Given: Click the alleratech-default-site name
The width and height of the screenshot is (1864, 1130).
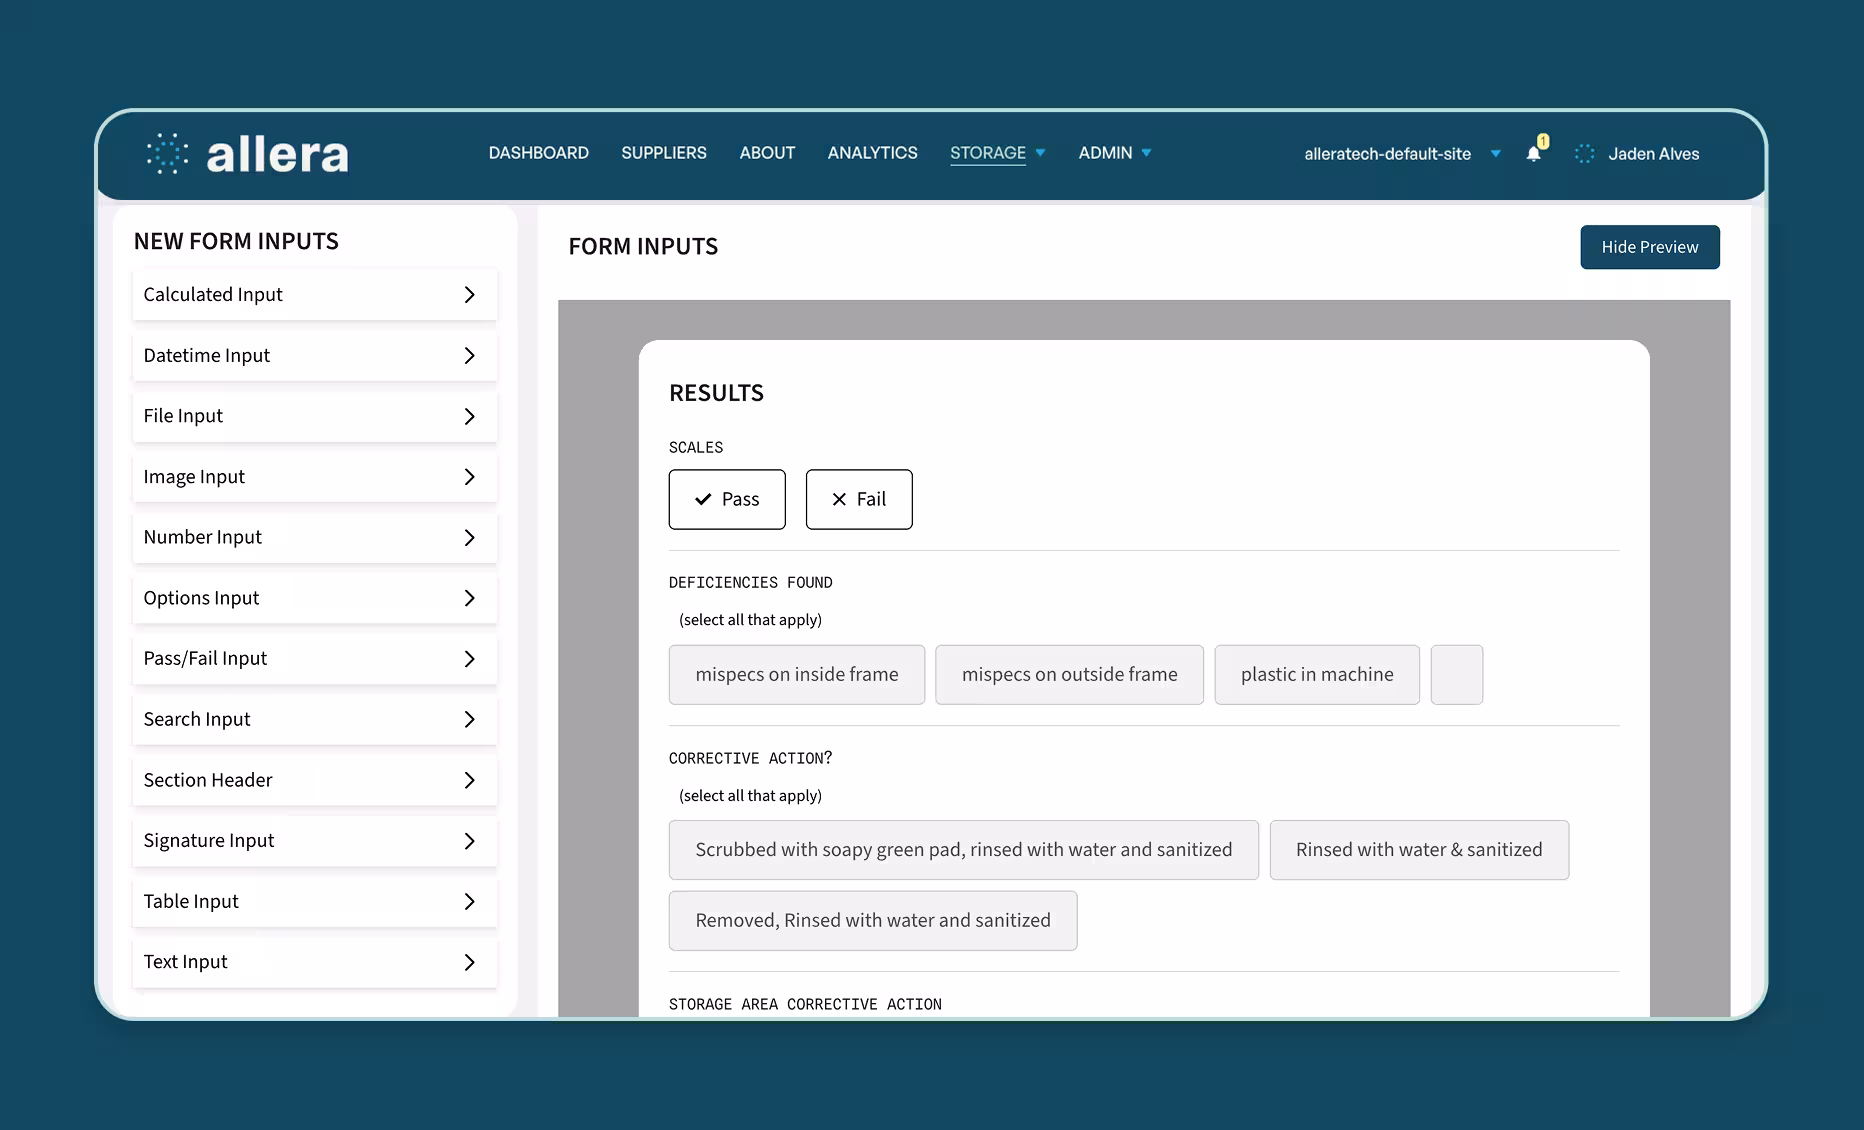Looking at the screenshot, I should click(1388, 154).
